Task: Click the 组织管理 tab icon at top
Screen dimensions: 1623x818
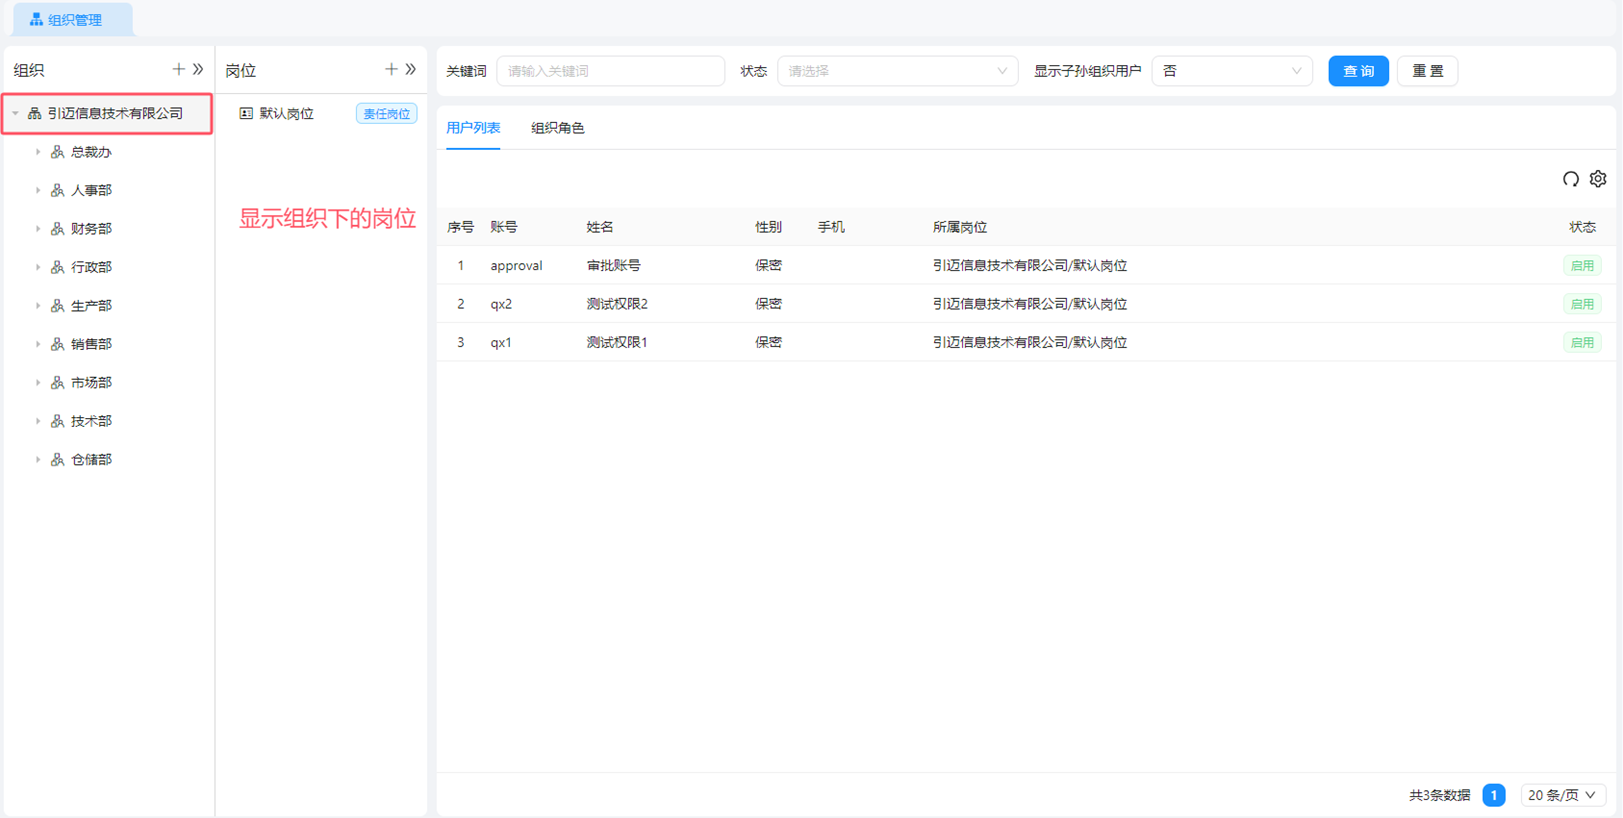Action: (x=36, y=19)
